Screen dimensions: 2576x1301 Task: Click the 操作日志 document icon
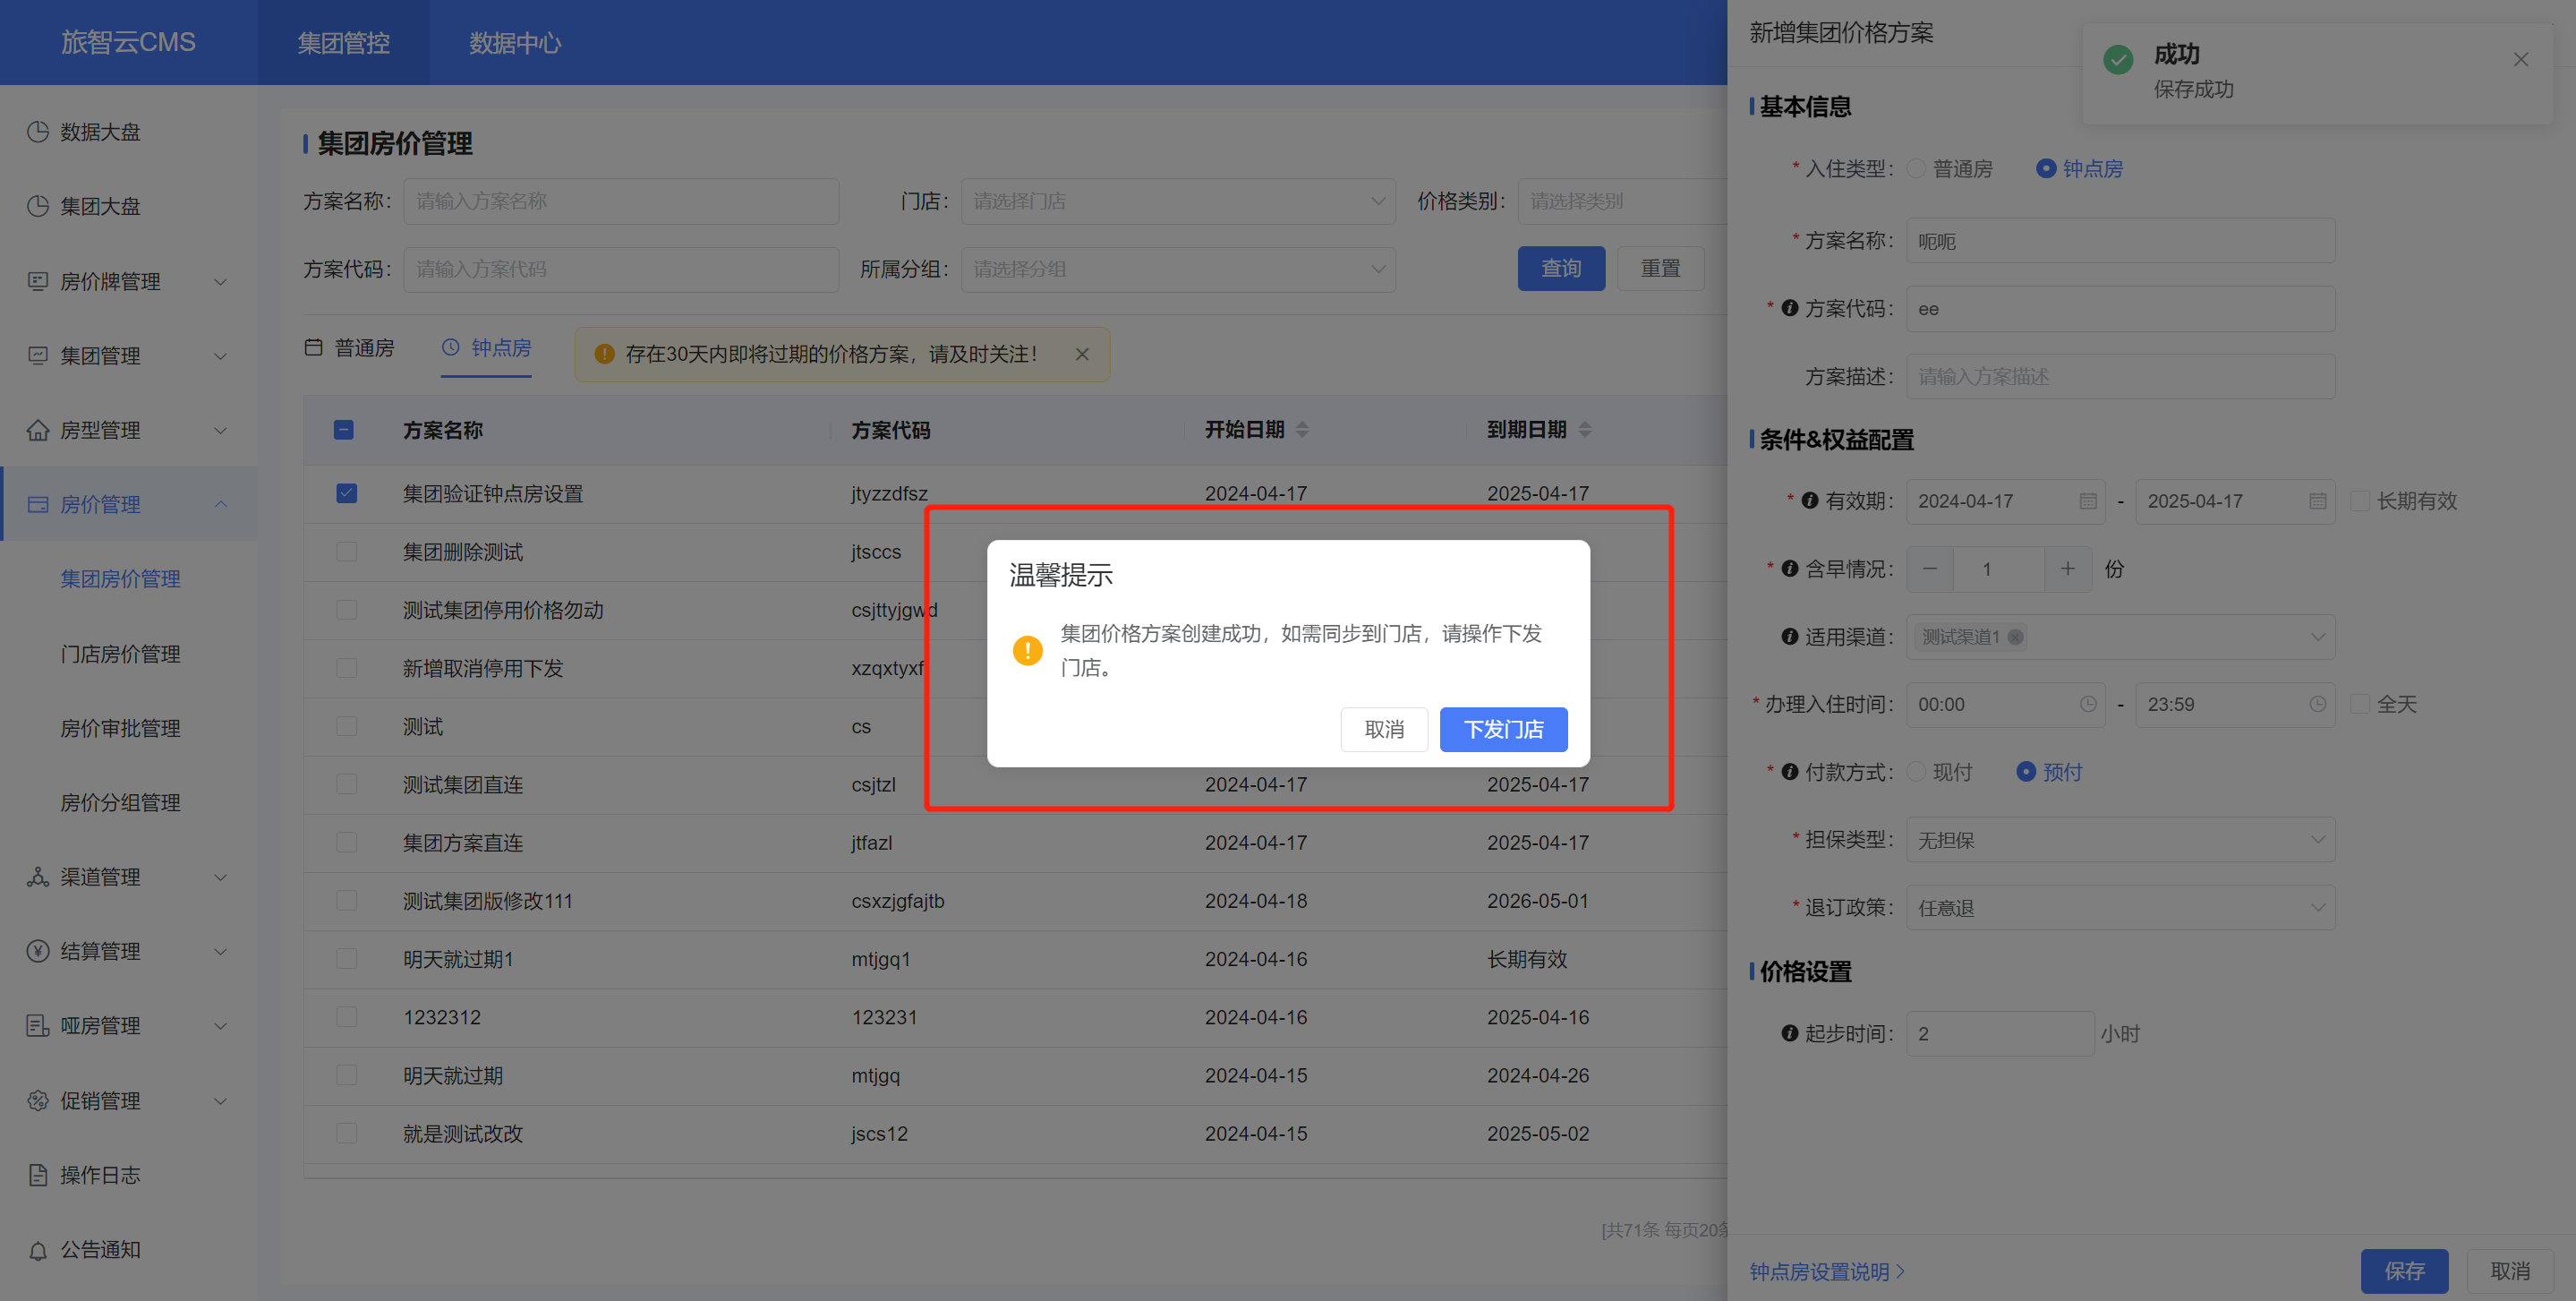tap(38, 1175)
